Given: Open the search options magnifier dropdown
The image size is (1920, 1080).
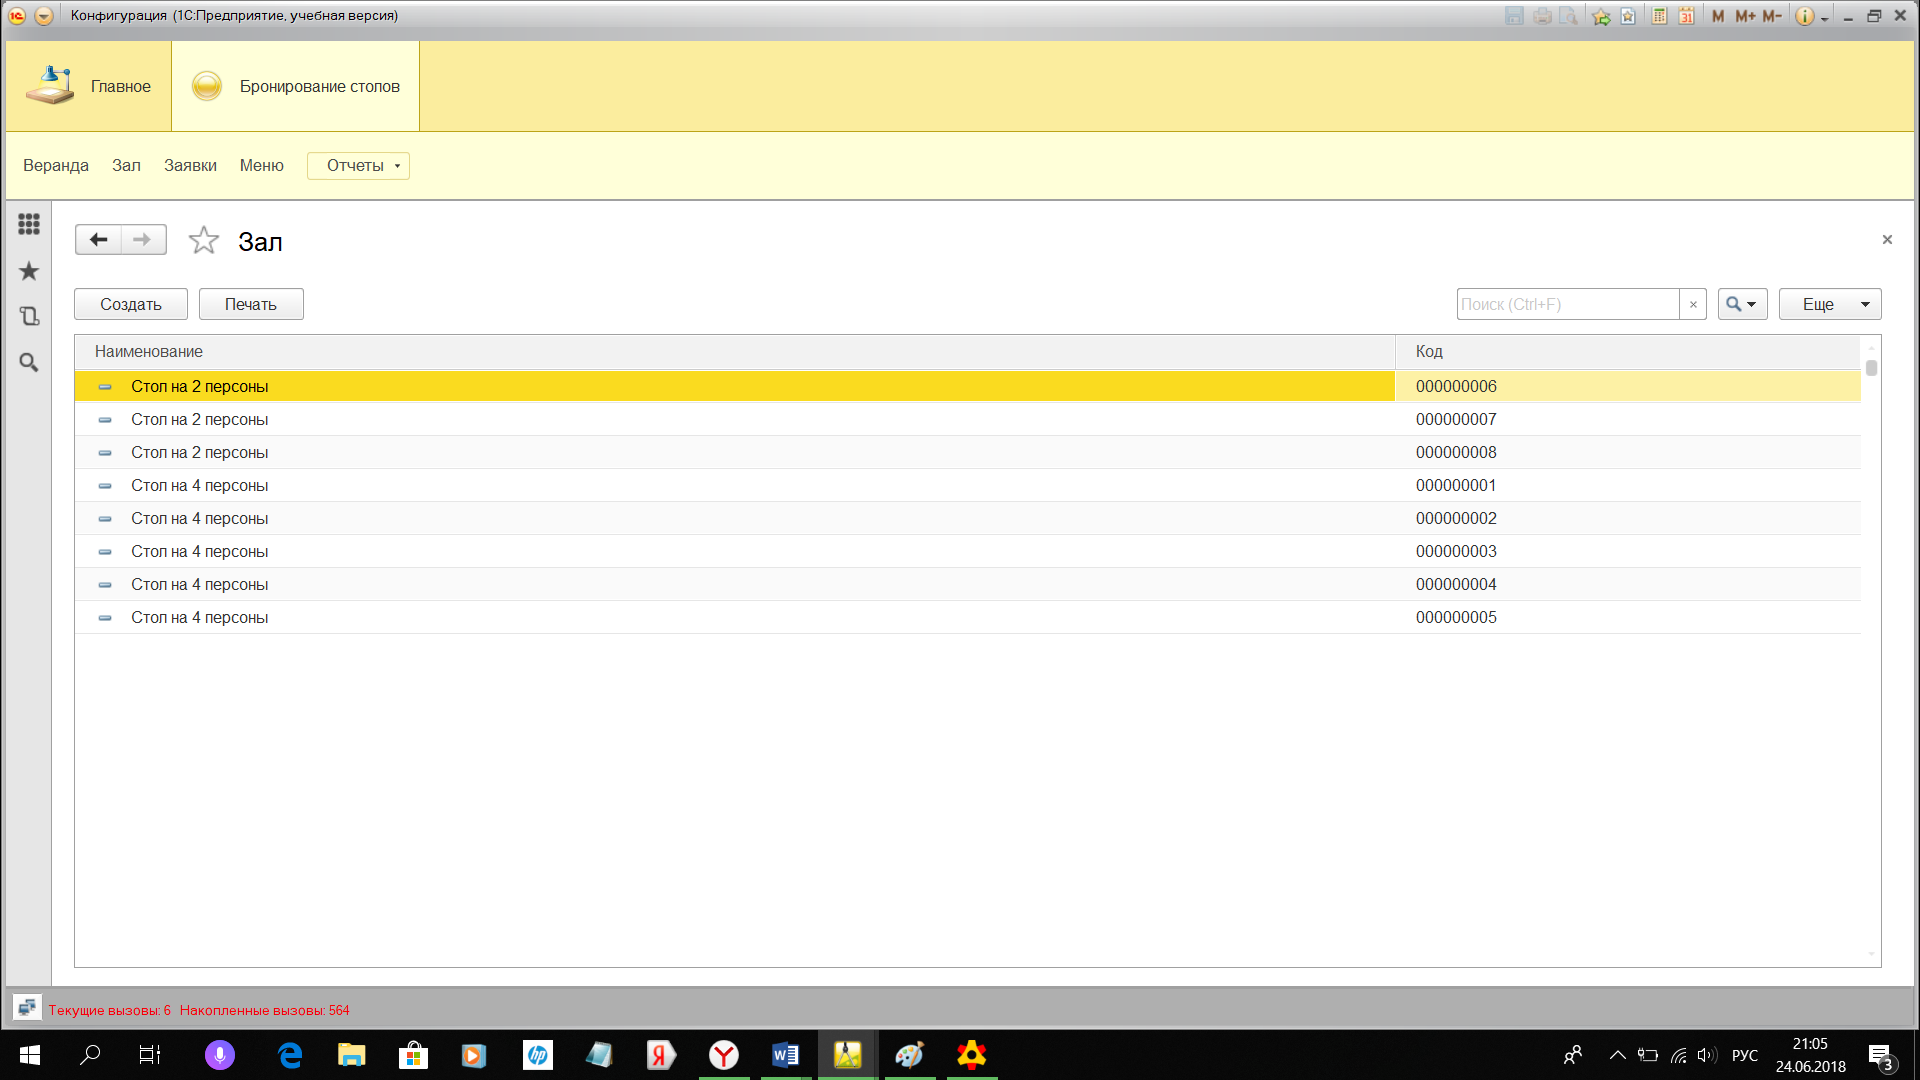Looking at the screenshot, I should (1741, 304).
